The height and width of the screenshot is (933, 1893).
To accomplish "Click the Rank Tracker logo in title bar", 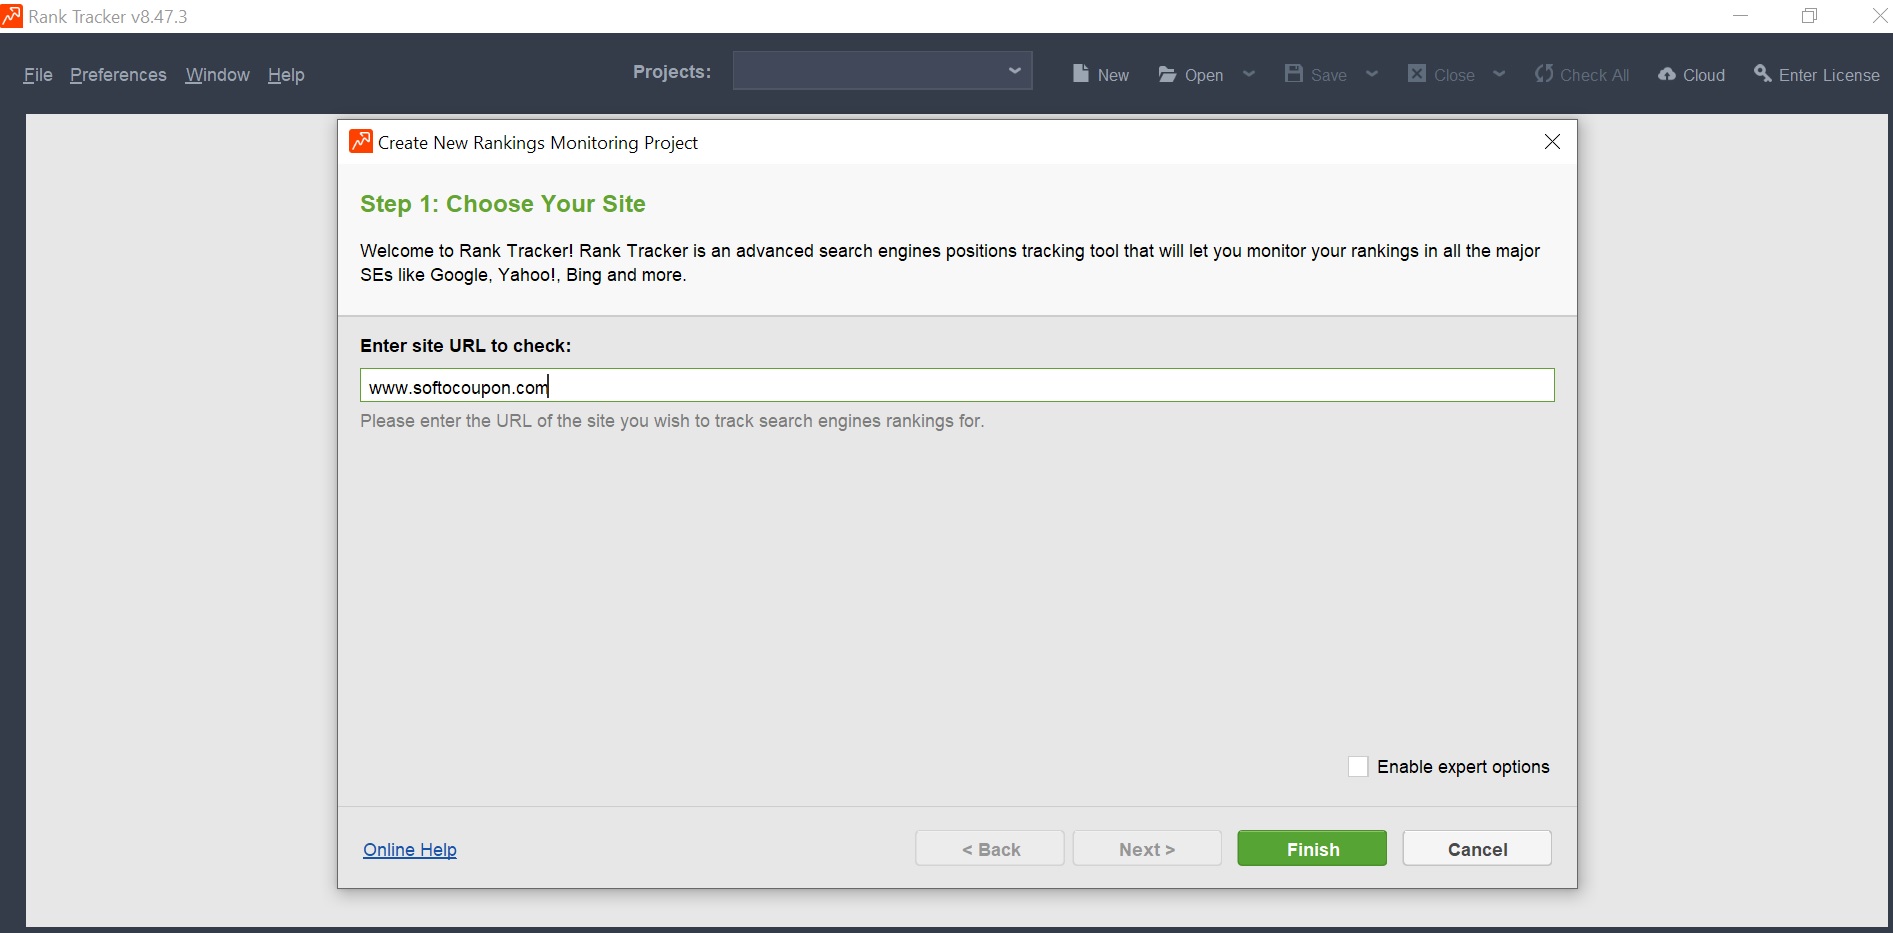I will click(12, 16).
